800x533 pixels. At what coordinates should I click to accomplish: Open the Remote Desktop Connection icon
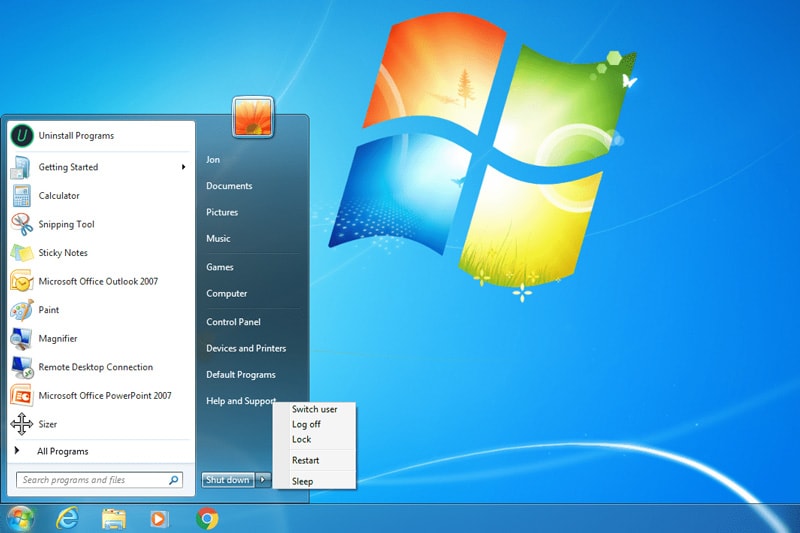[22, 367]
